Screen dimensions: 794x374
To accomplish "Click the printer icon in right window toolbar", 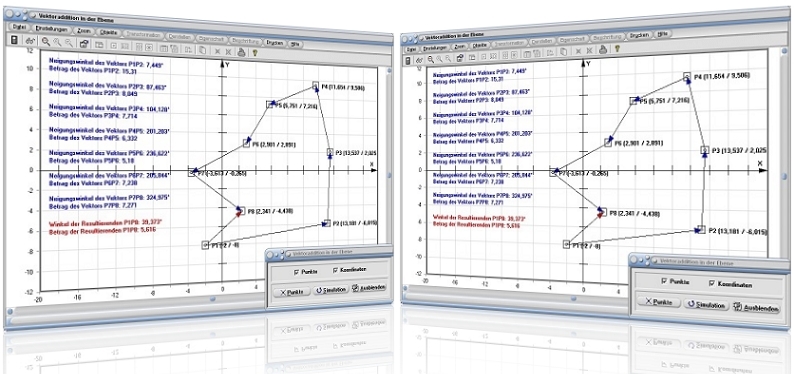I will click(603, 50).
